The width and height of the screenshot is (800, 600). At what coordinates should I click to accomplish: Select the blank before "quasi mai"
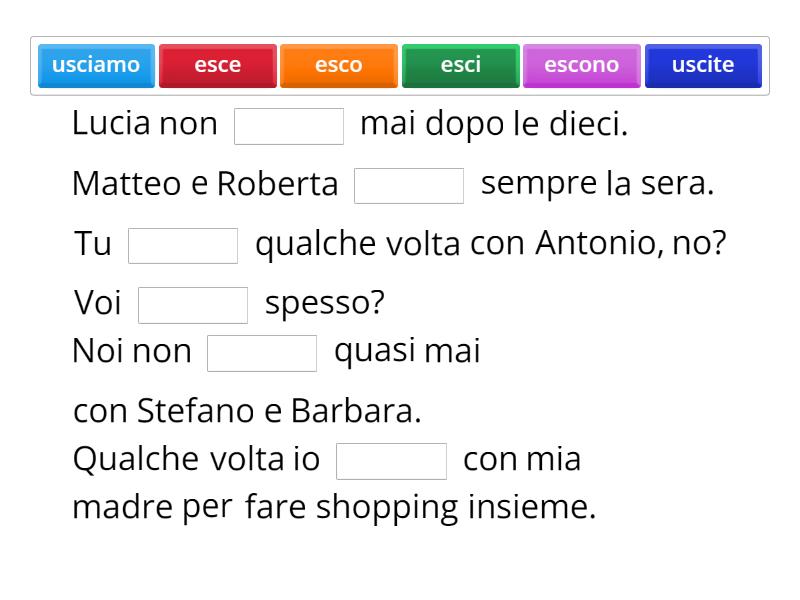(x=262, y=351)
